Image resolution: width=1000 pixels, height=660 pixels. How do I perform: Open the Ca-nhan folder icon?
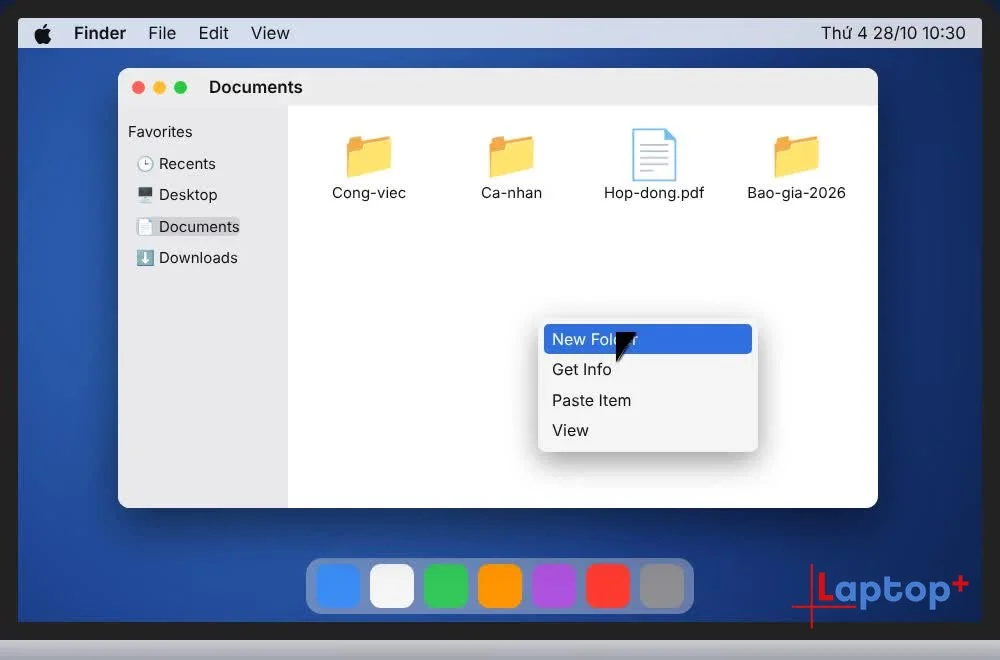tap(511, 156)
